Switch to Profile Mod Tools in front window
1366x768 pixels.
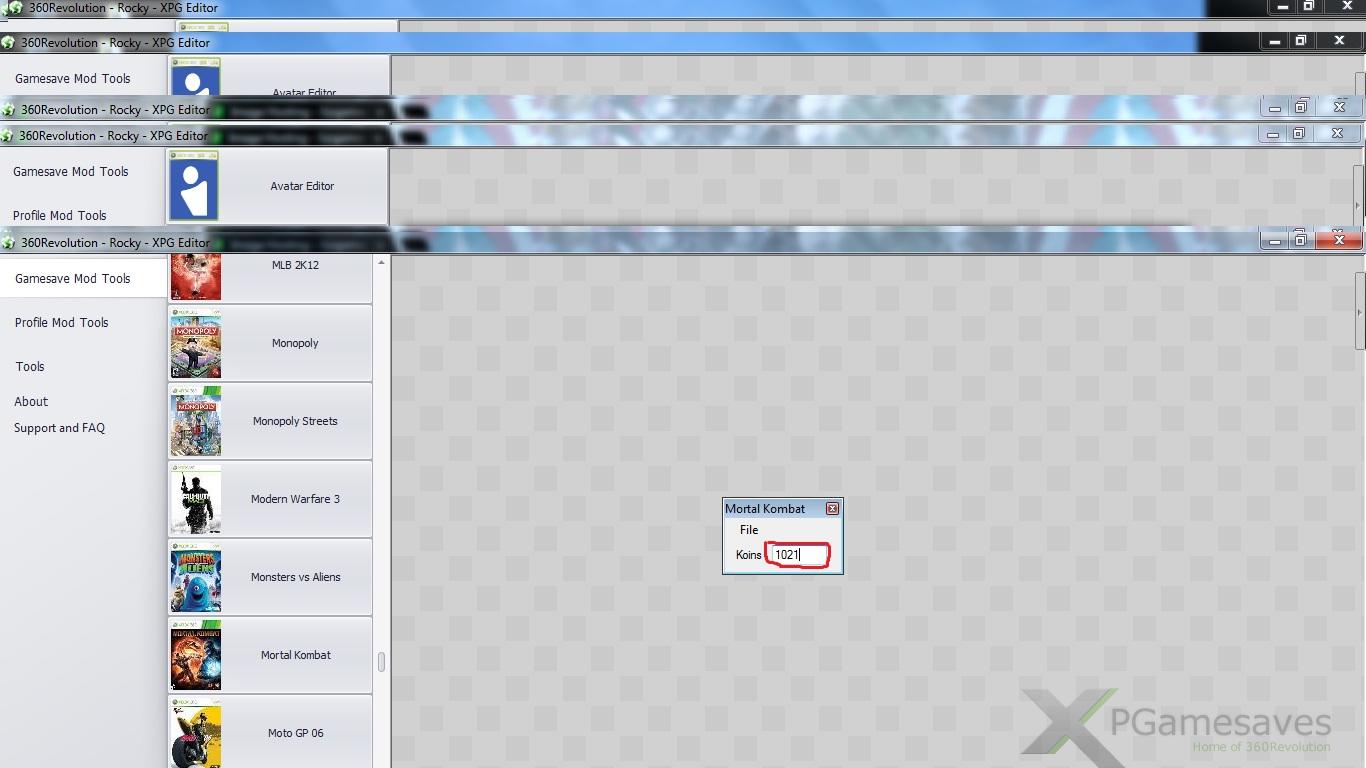(62, 323)
